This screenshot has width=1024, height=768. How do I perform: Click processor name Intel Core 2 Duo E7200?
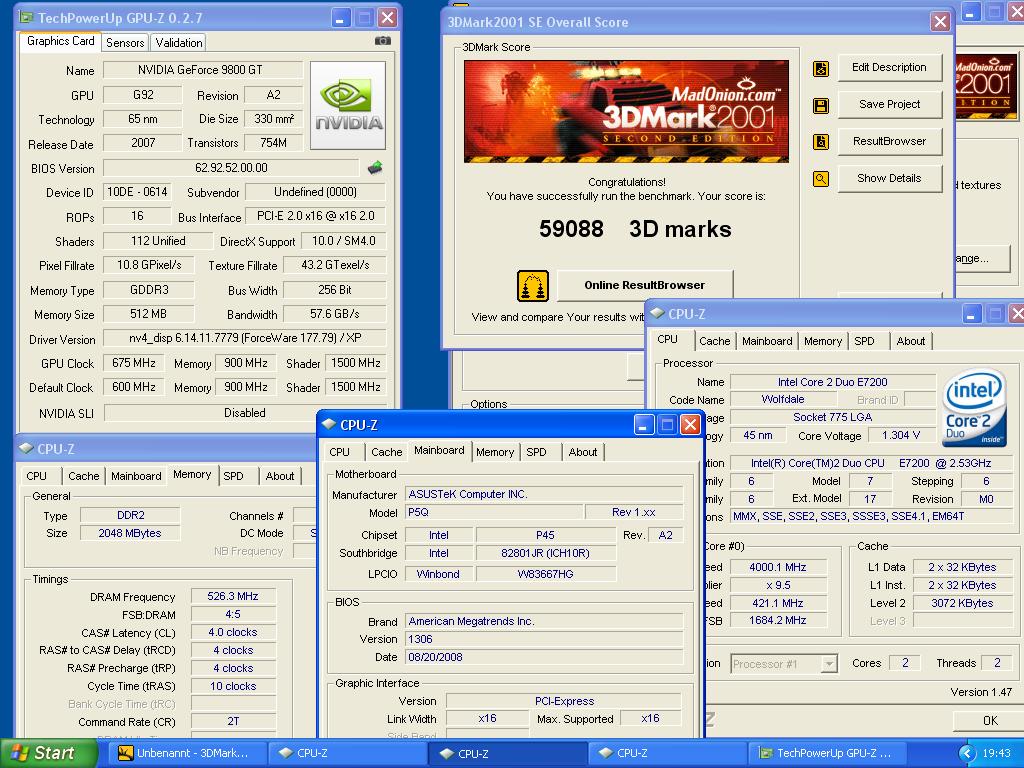[x=832, y=382]
